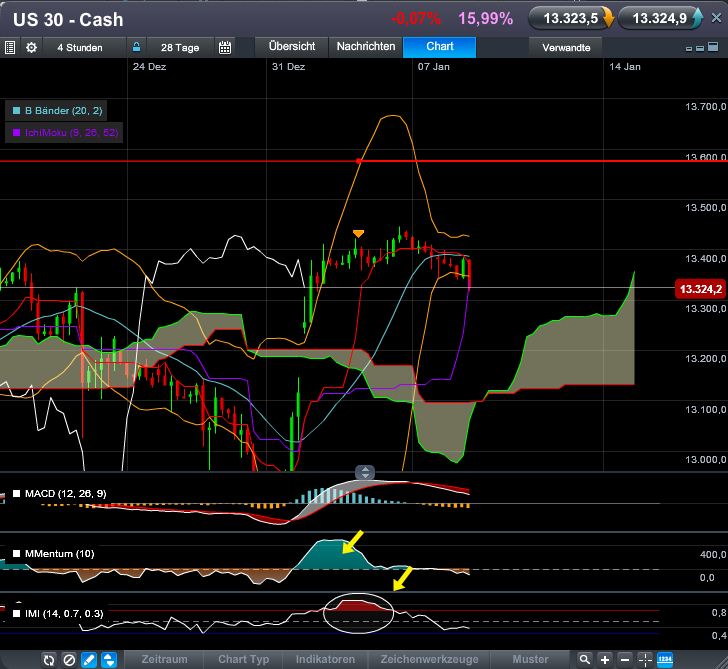Click the 24 Dez date label
This screenshot has width=728, height=669.
click(149, 67)
